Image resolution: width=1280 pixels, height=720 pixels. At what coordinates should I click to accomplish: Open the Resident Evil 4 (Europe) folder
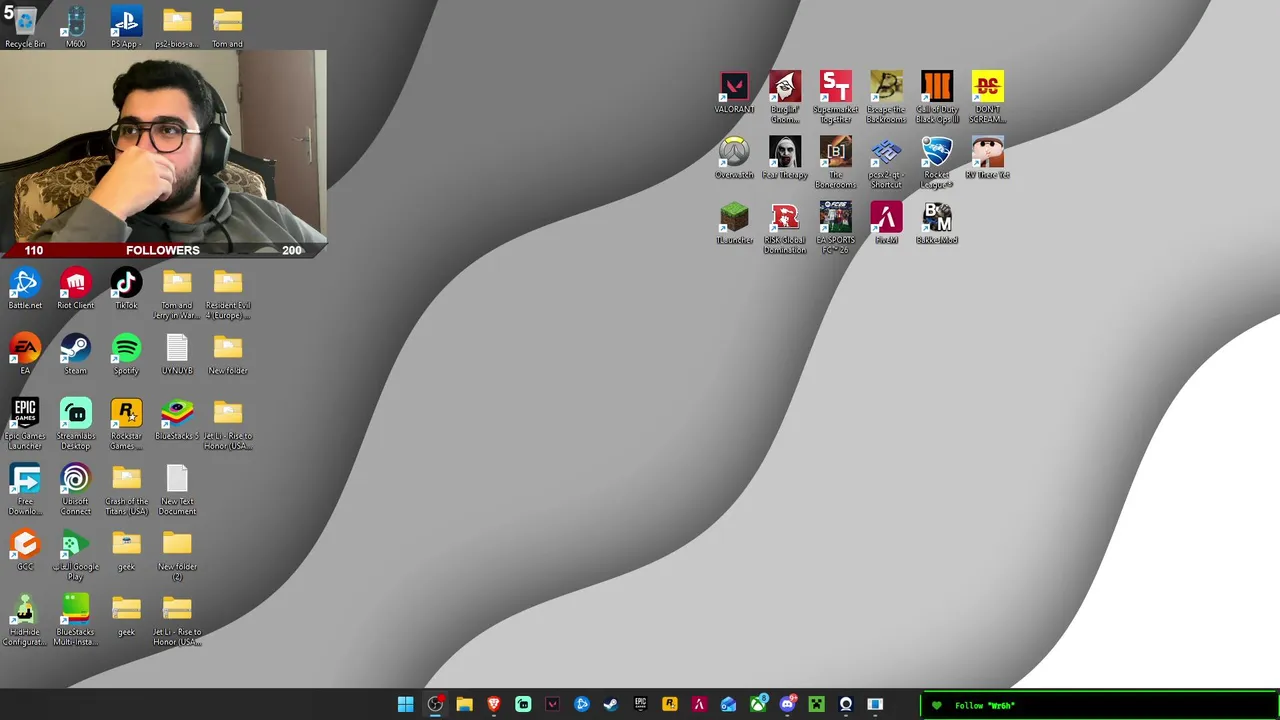click(228, 294)
